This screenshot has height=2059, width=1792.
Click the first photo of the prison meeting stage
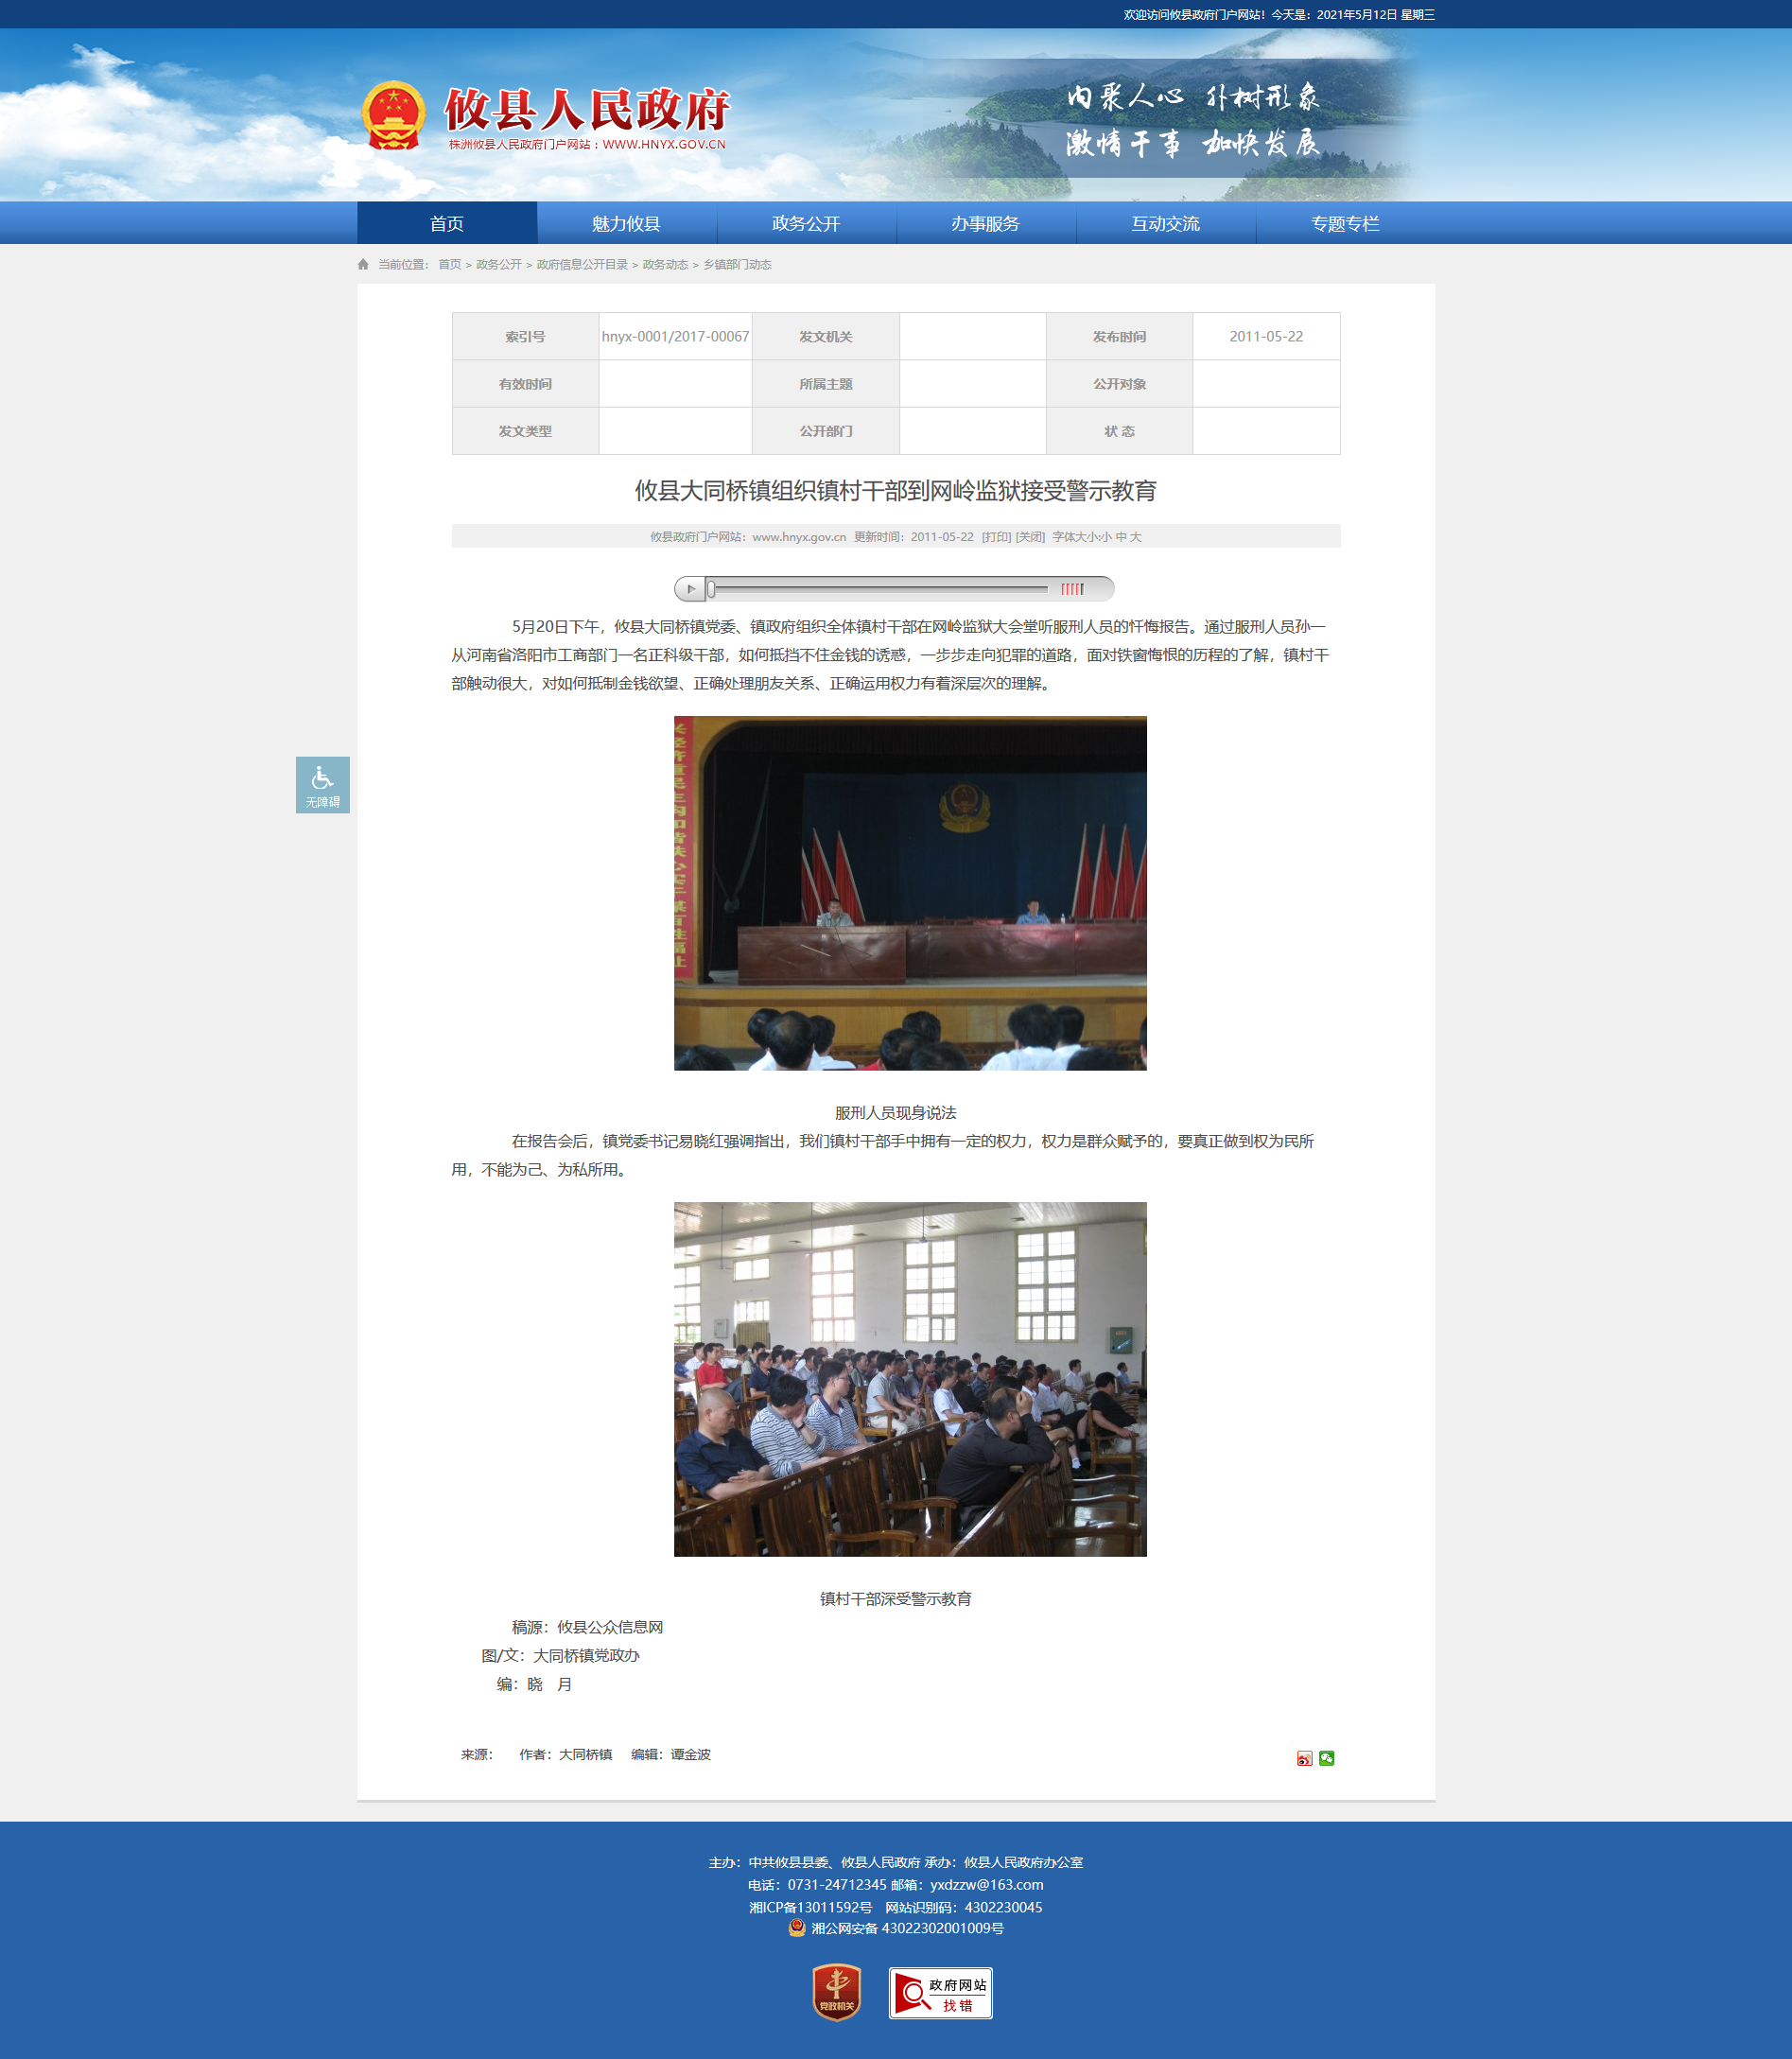coord(910,893)
